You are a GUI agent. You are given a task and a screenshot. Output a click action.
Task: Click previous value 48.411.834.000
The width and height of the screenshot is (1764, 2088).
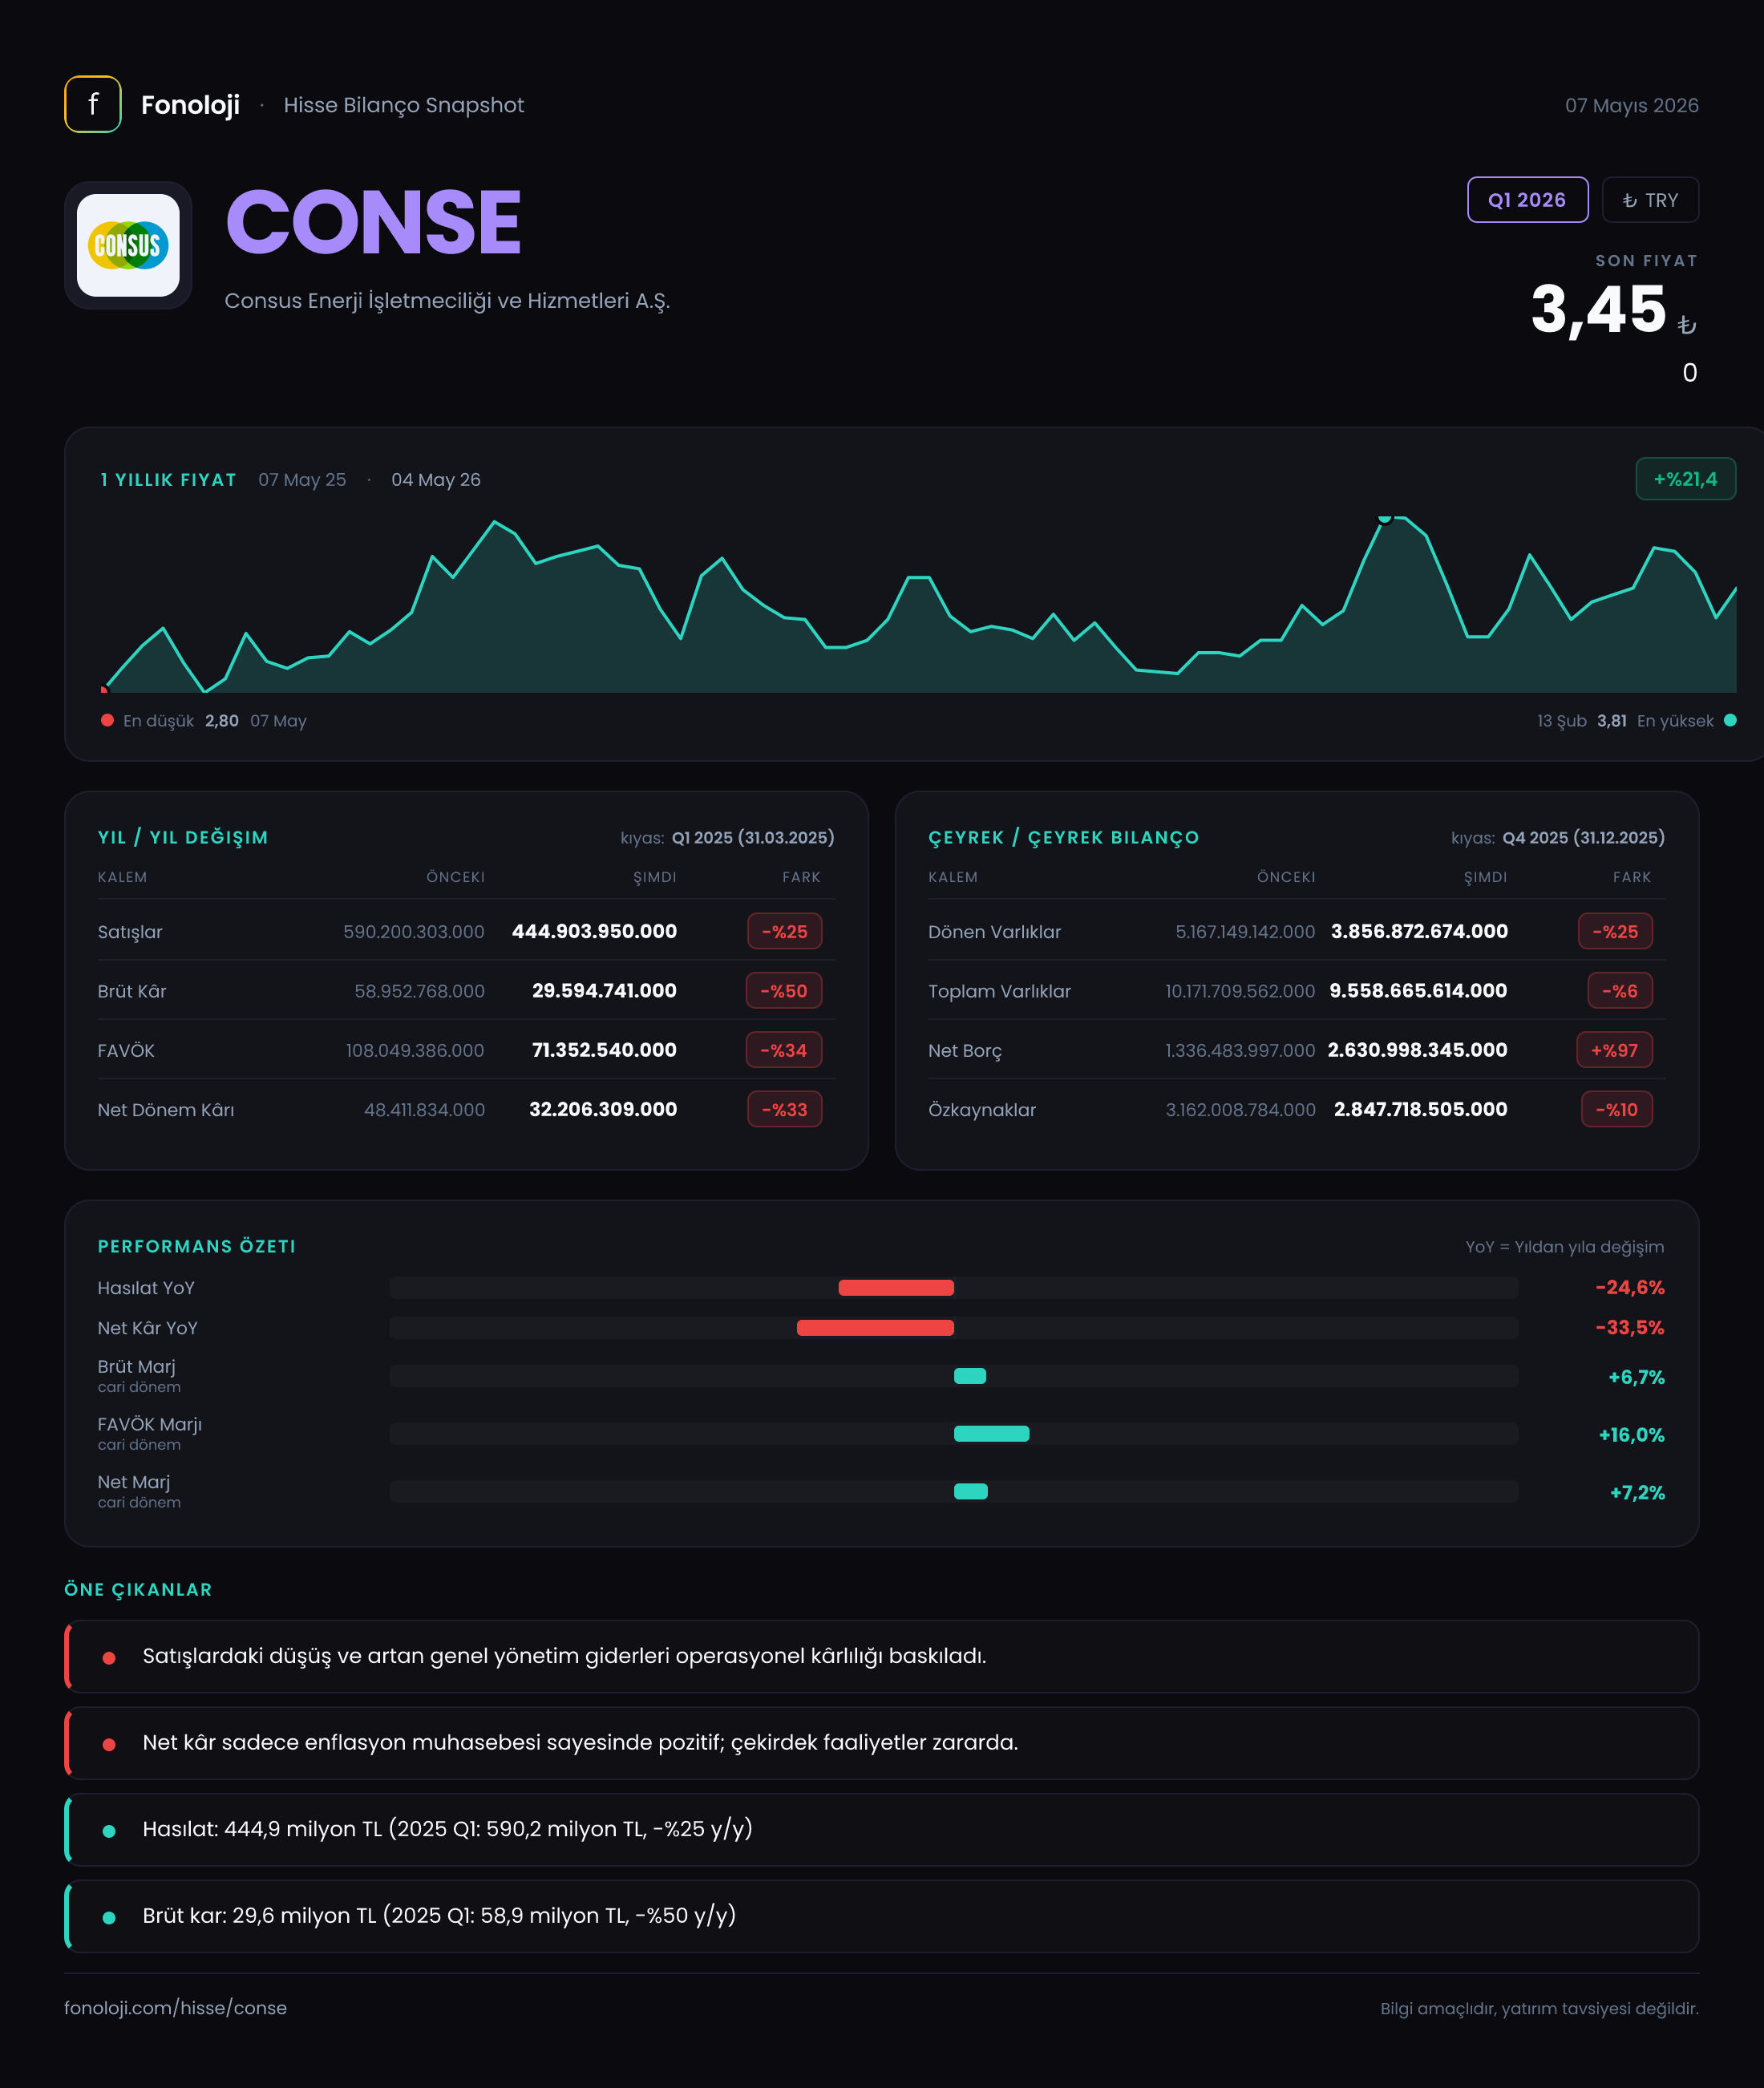tap(425, 1110)
